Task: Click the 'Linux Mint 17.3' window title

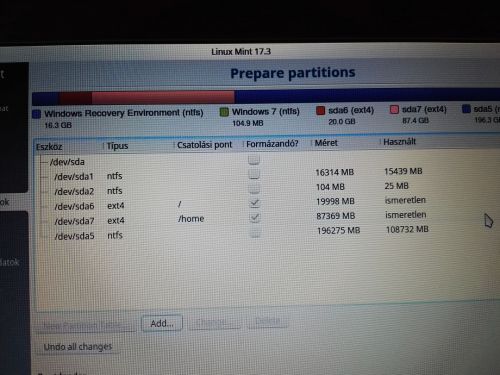Action: tap(241, 52)
